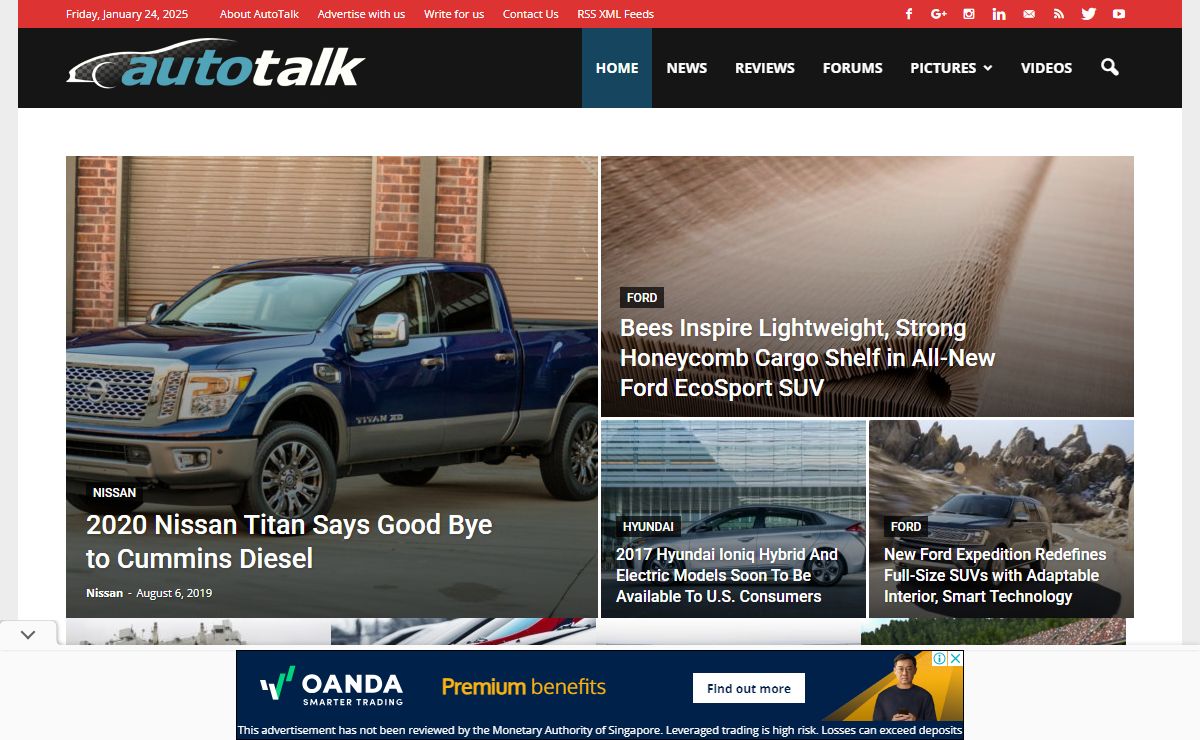Open the REVIEWS menu item

pos(765,68)
